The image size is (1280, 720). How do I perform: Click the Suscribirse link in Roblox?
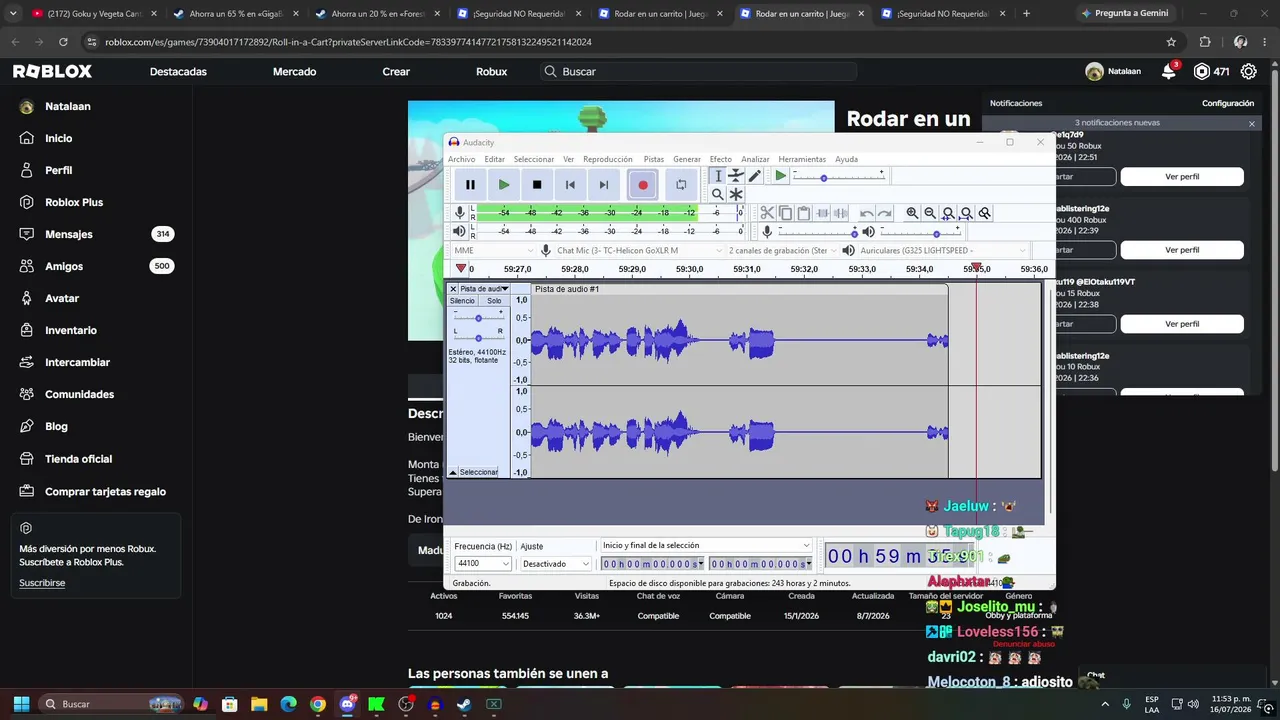(42, 583)
